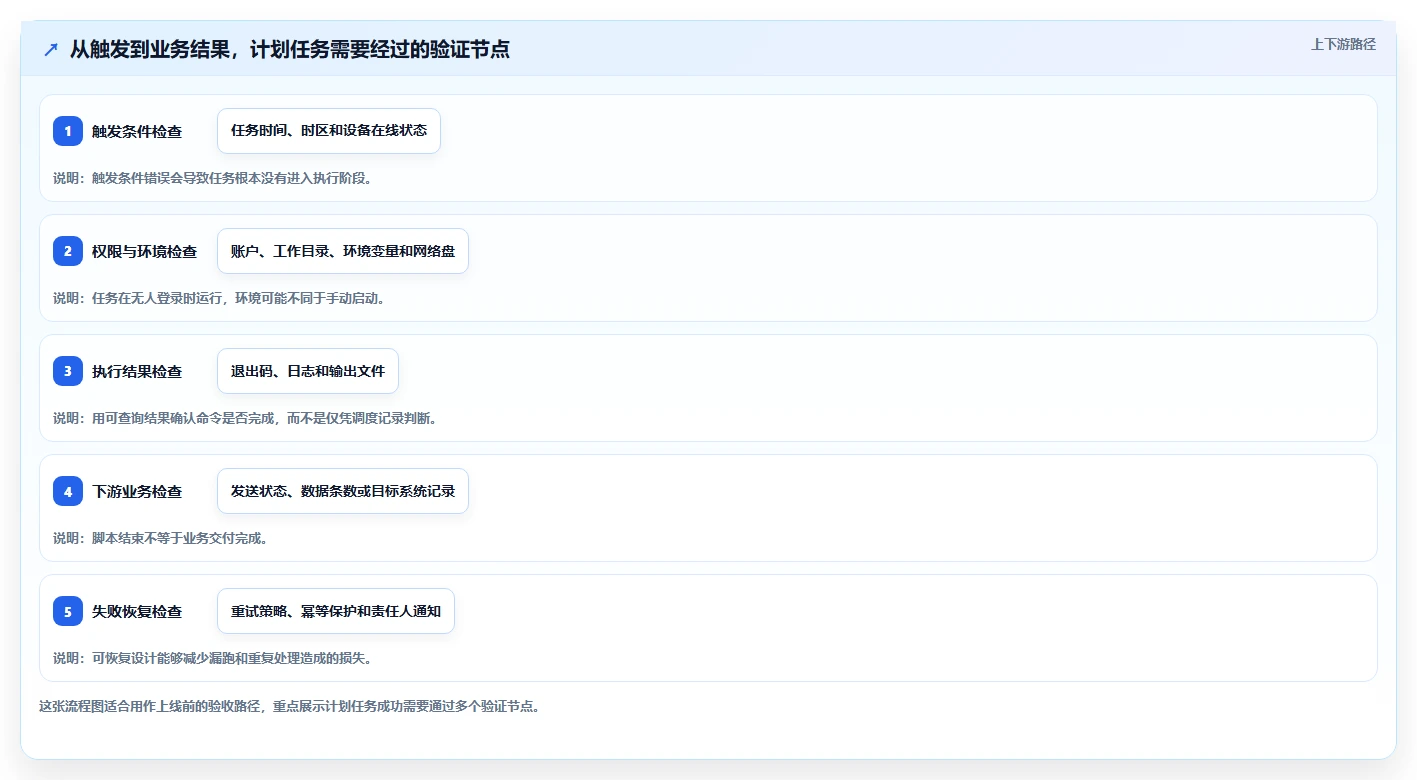Click the 退出码、日志和输出文件 chip
The image size is (1417, 780).
point(308,371)
